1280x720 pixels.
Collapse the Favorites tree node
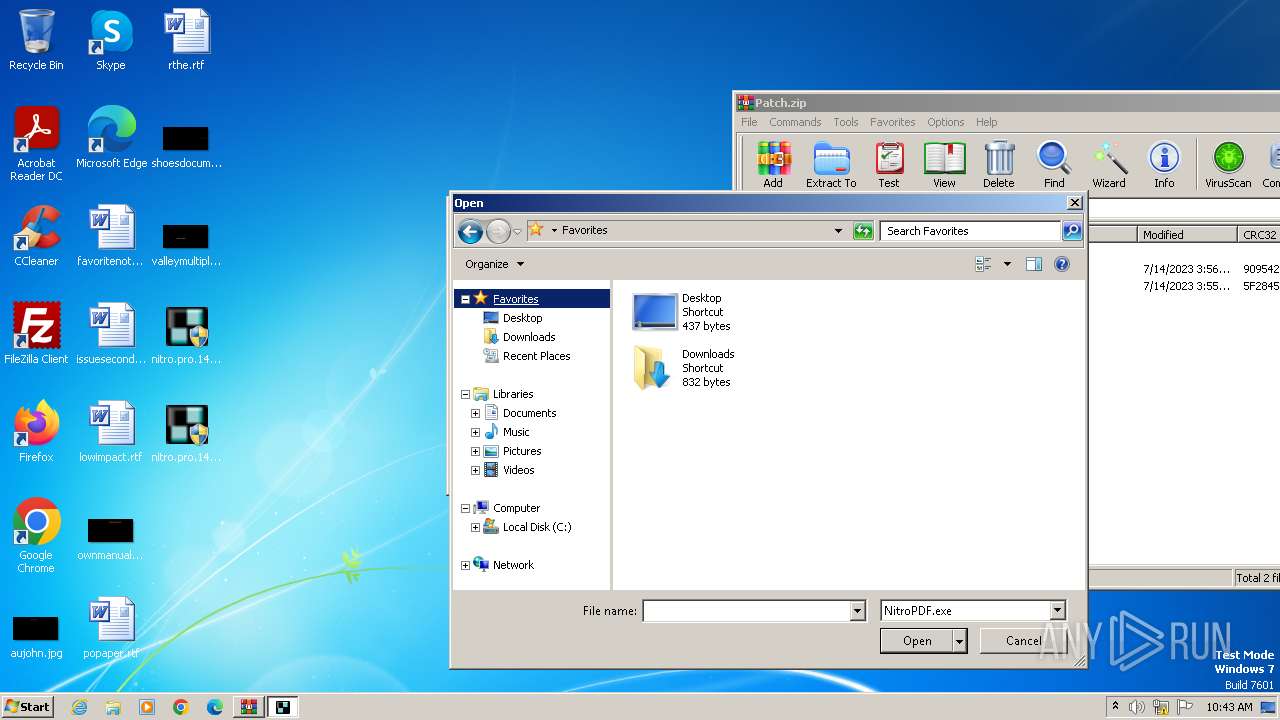(465, 299)
